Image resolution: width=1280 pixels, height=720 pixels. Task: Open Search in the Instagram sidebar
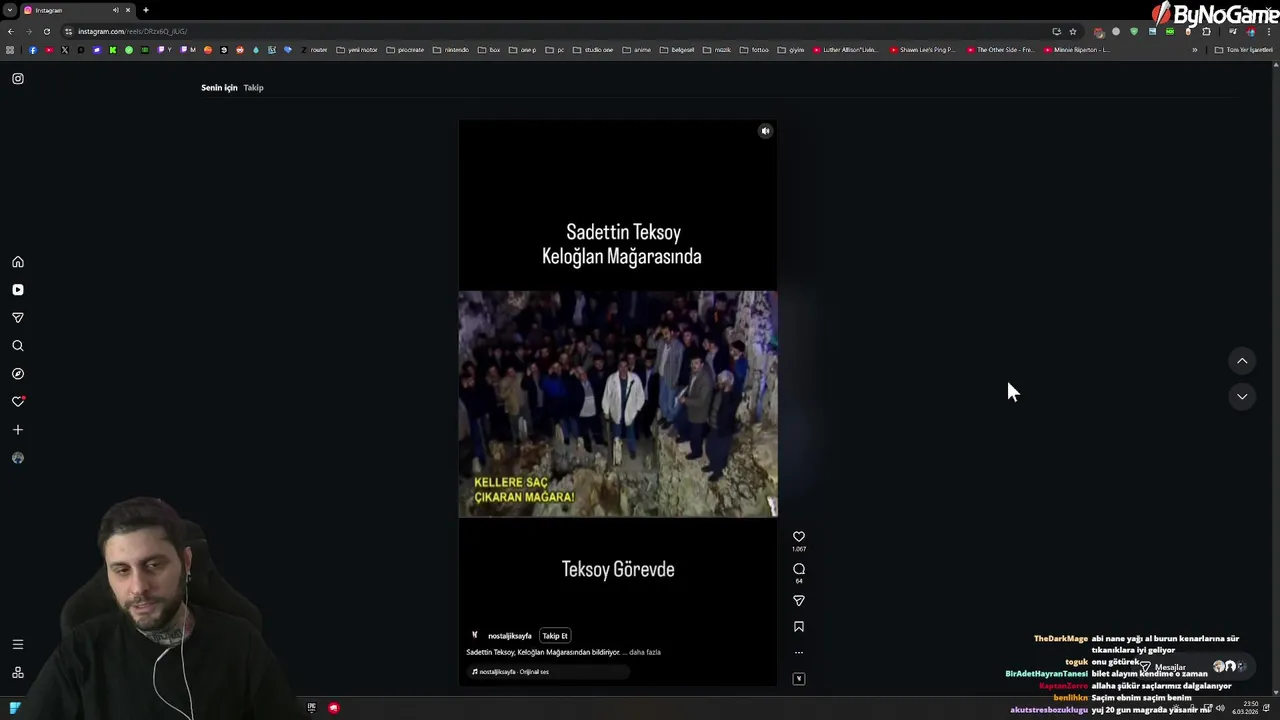18,346
